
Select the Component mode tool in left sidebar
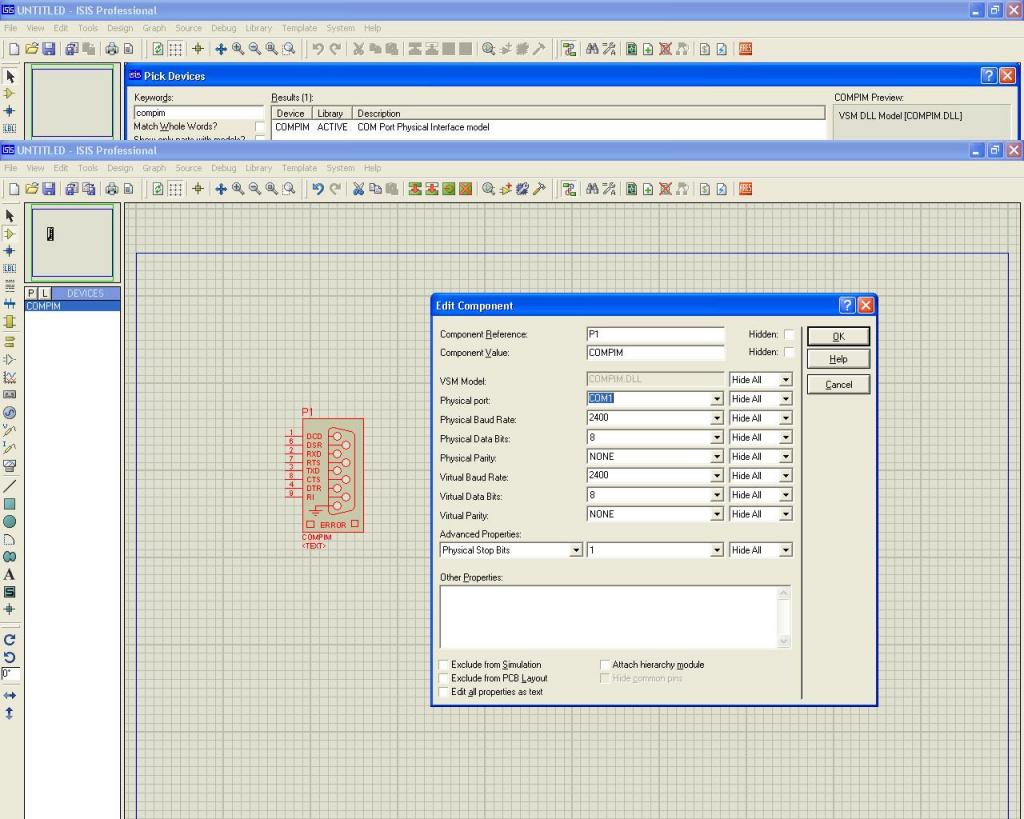(x=10, y=232)
